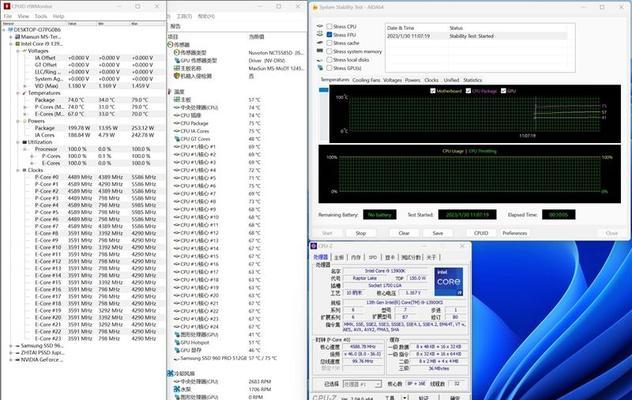This screenshot has width=632, height=400.
Task: Open the Help menu in HWMonitor
Action: [x=58, y=16]
